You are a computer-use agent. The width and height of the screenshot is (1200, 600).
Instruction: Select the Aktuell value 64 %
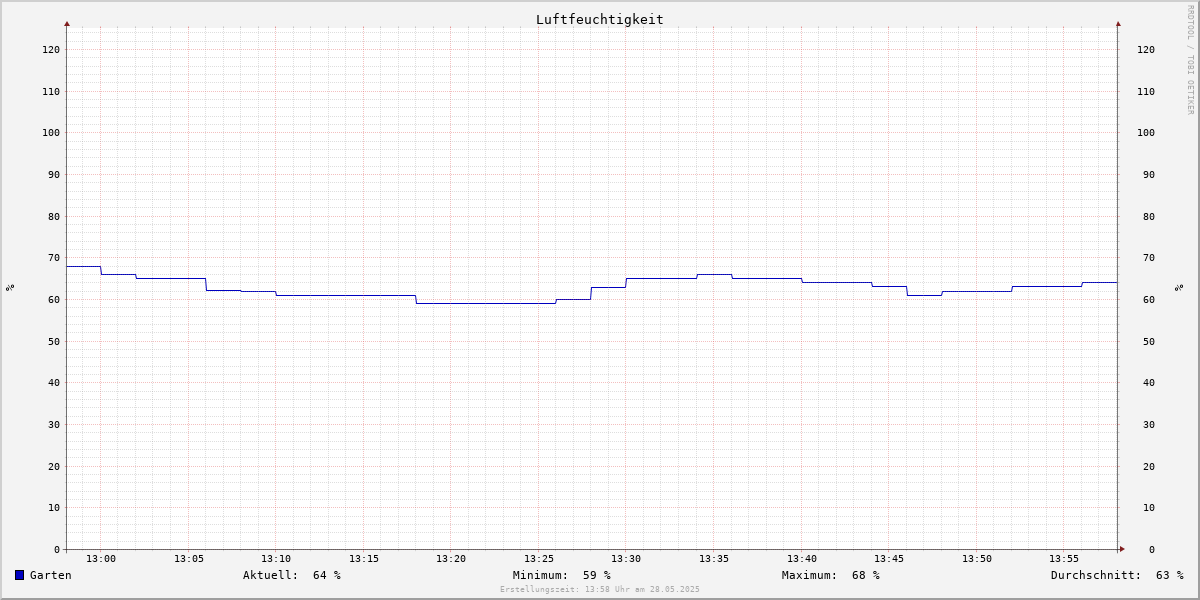coord(327,575)
